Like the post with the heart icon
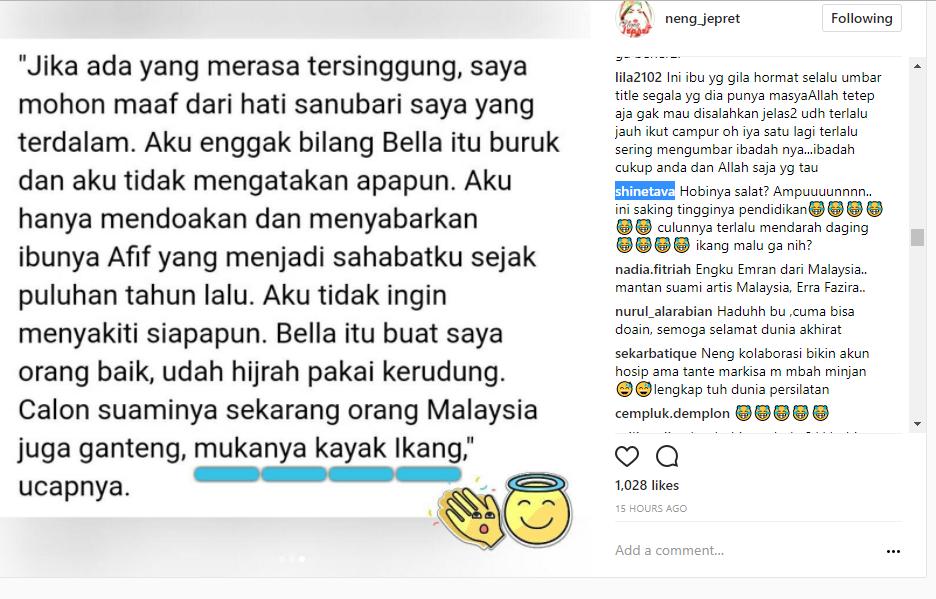Image resolution: width=936 pixels, height=599 pixels. (x=627, y=456)
